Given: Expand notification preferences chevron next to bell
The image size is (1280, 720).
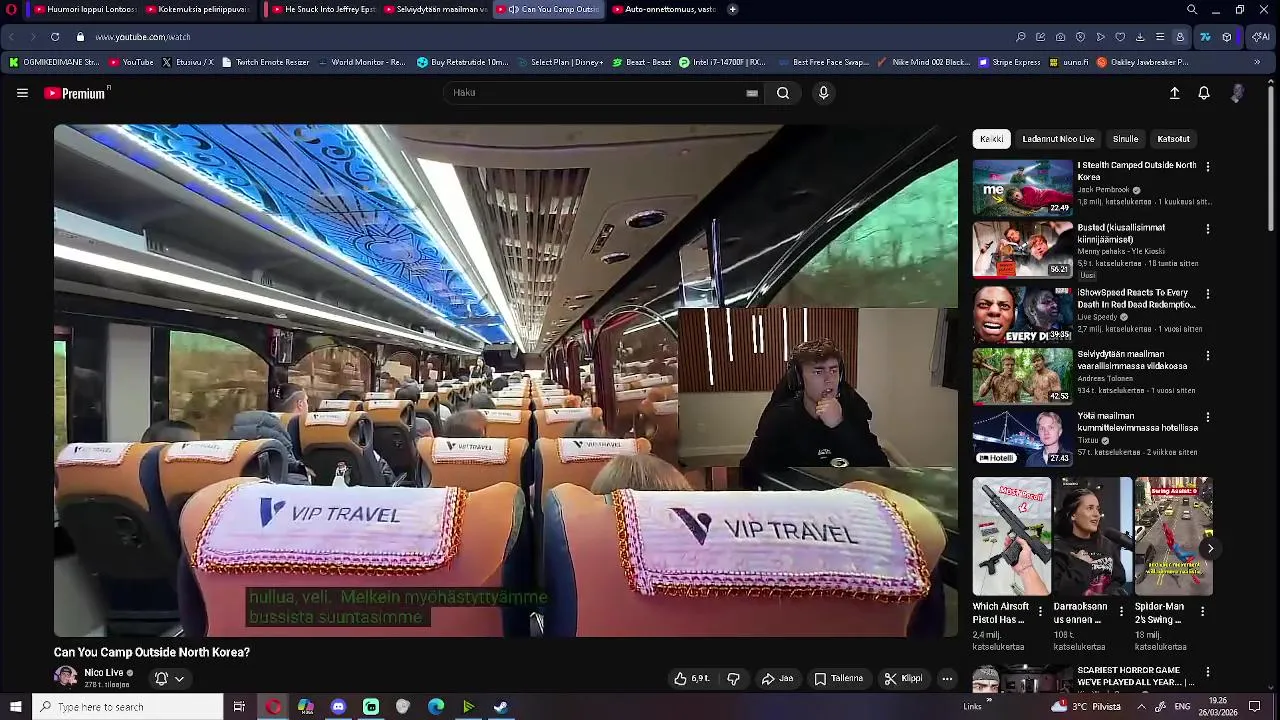Looking at the screenshot, I should click(179, 679).
